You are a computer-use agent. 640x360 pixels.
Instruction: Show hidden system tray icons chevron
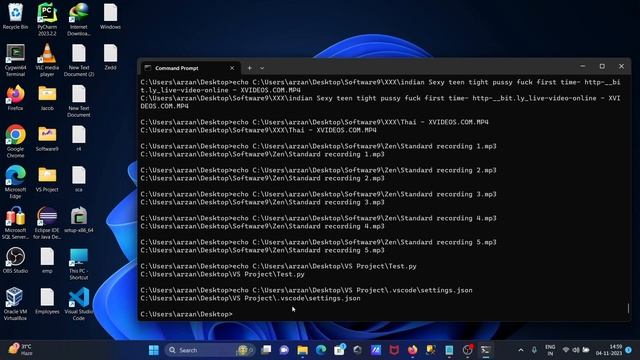pyautogui.click(x=521, y=350)
